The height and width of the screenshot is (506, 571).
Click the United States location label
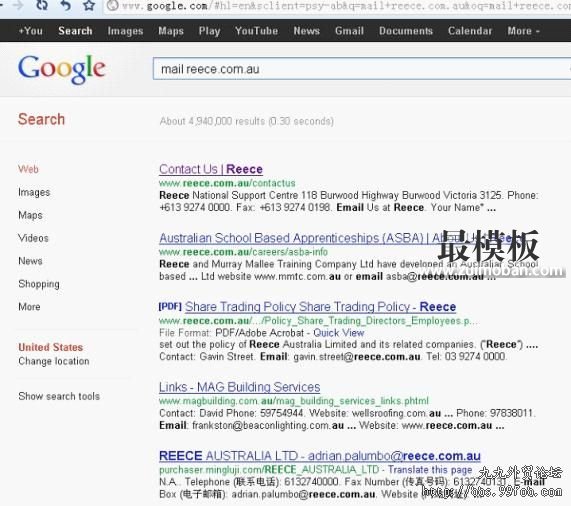(x=51, y=347)
